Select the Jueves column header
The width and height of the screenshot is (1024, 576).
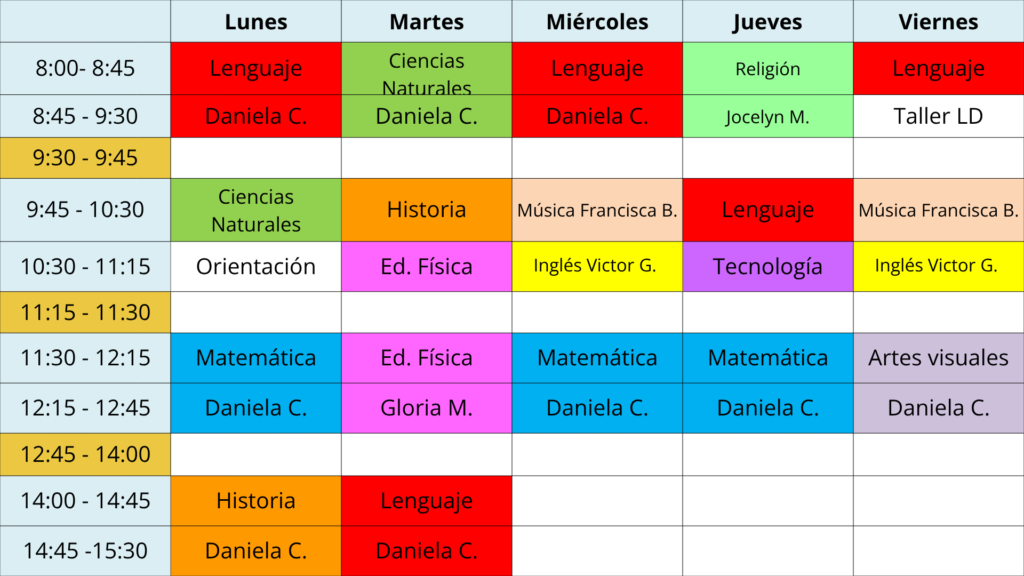[768, 22]
